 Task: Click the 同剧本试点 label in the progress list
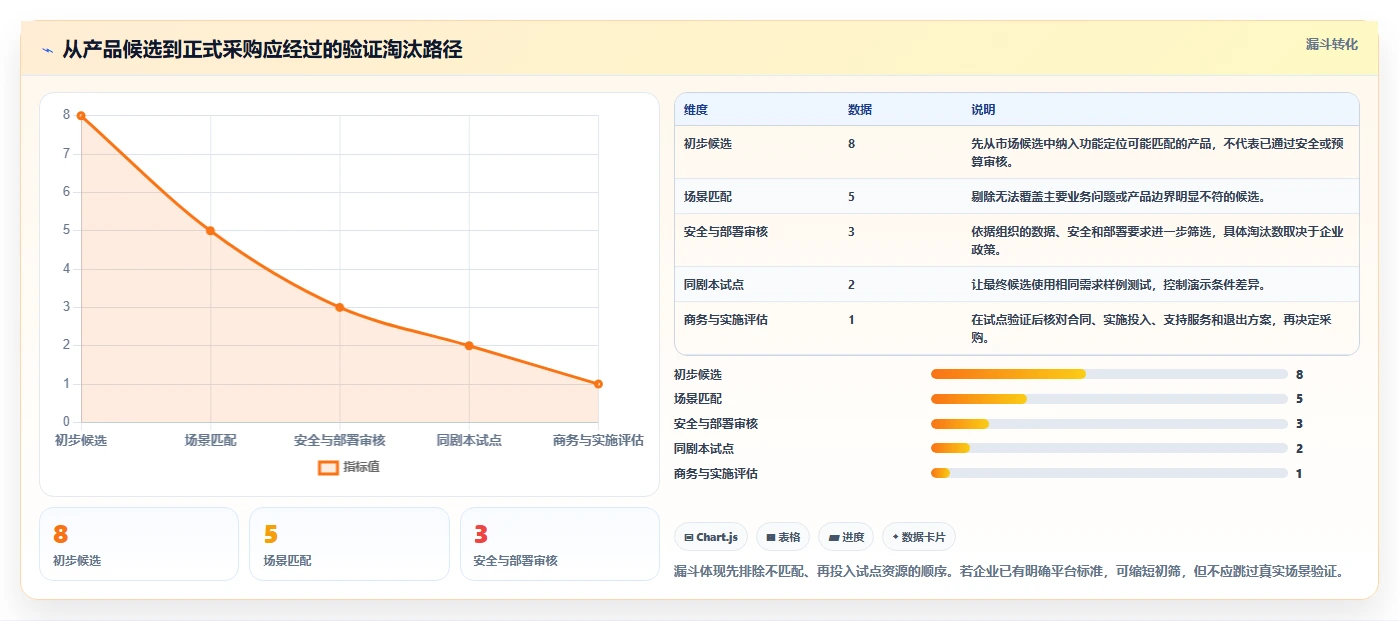[x=704, y=449]
